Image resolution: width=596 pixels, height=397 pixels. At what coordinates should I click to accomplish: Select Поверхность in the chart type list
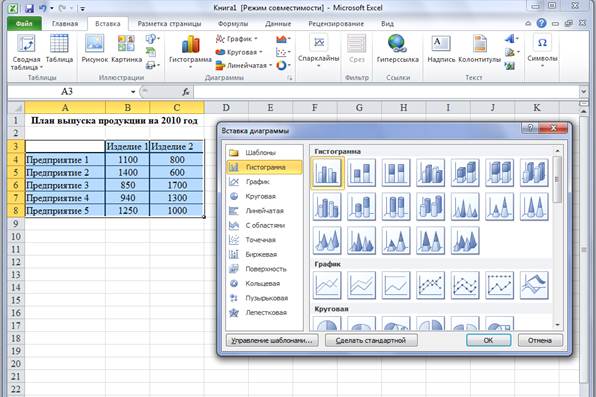264,269
